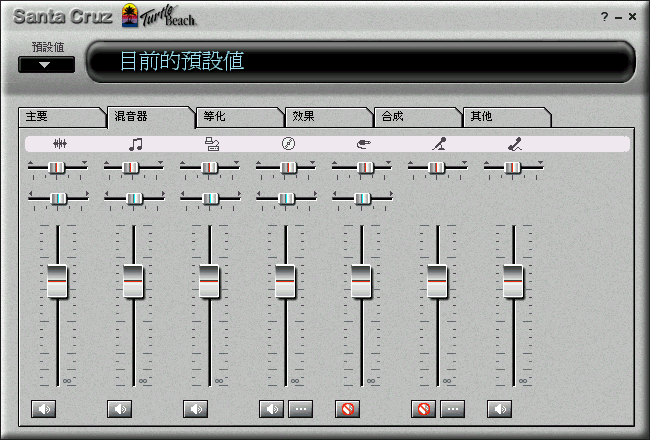The height and width of the screenshot is (440, 650).
Task: Click the stand microphone channel icon
Action: coord(439,144)
